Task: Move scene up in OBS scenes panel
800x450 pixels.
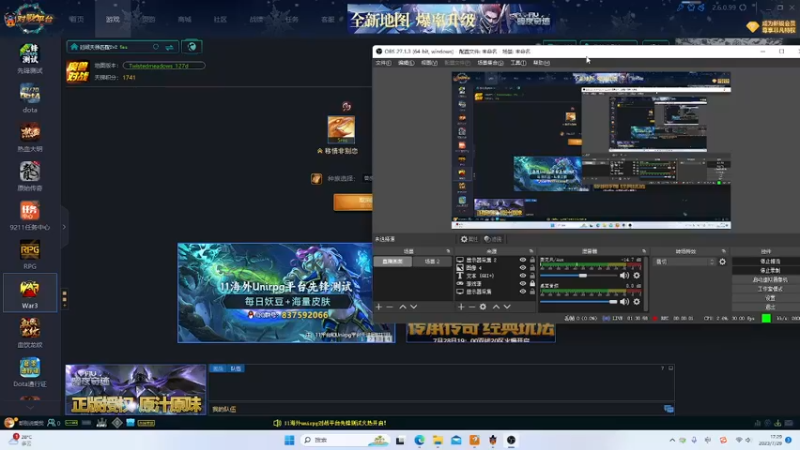Action: 403,307
